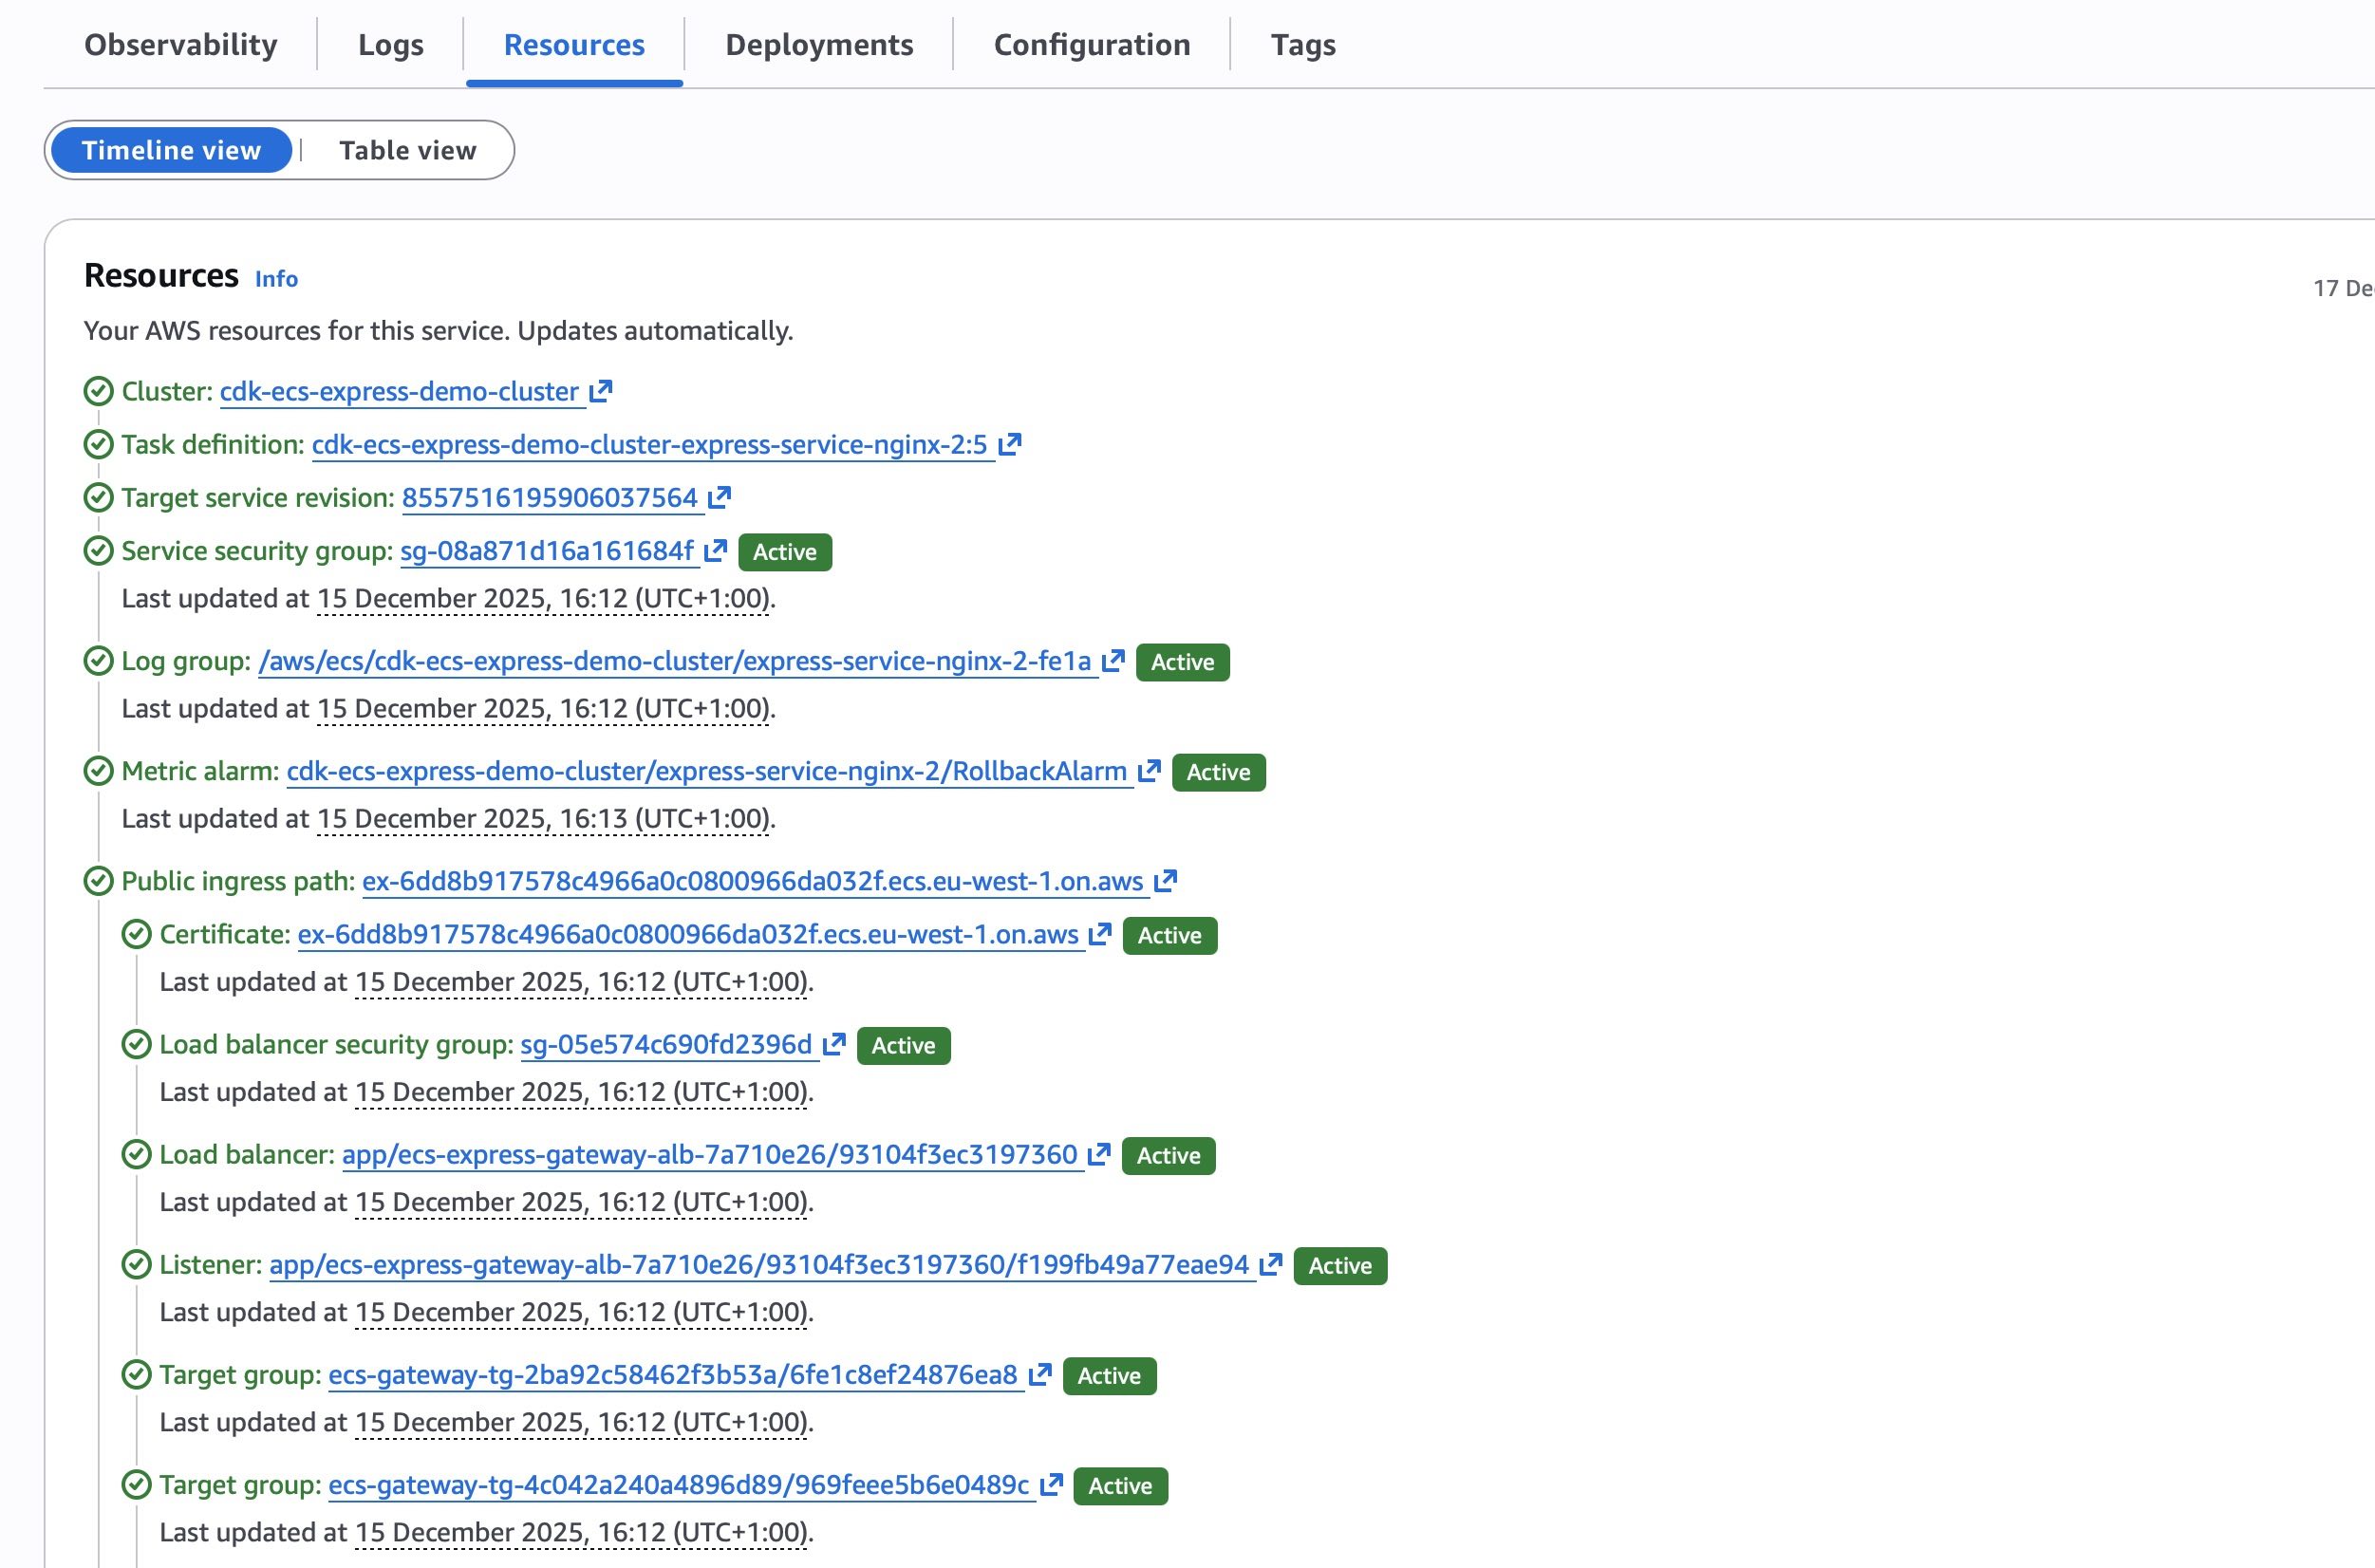
Task: Open the Target service revision external link icon
Action: [x=719, y=497]
